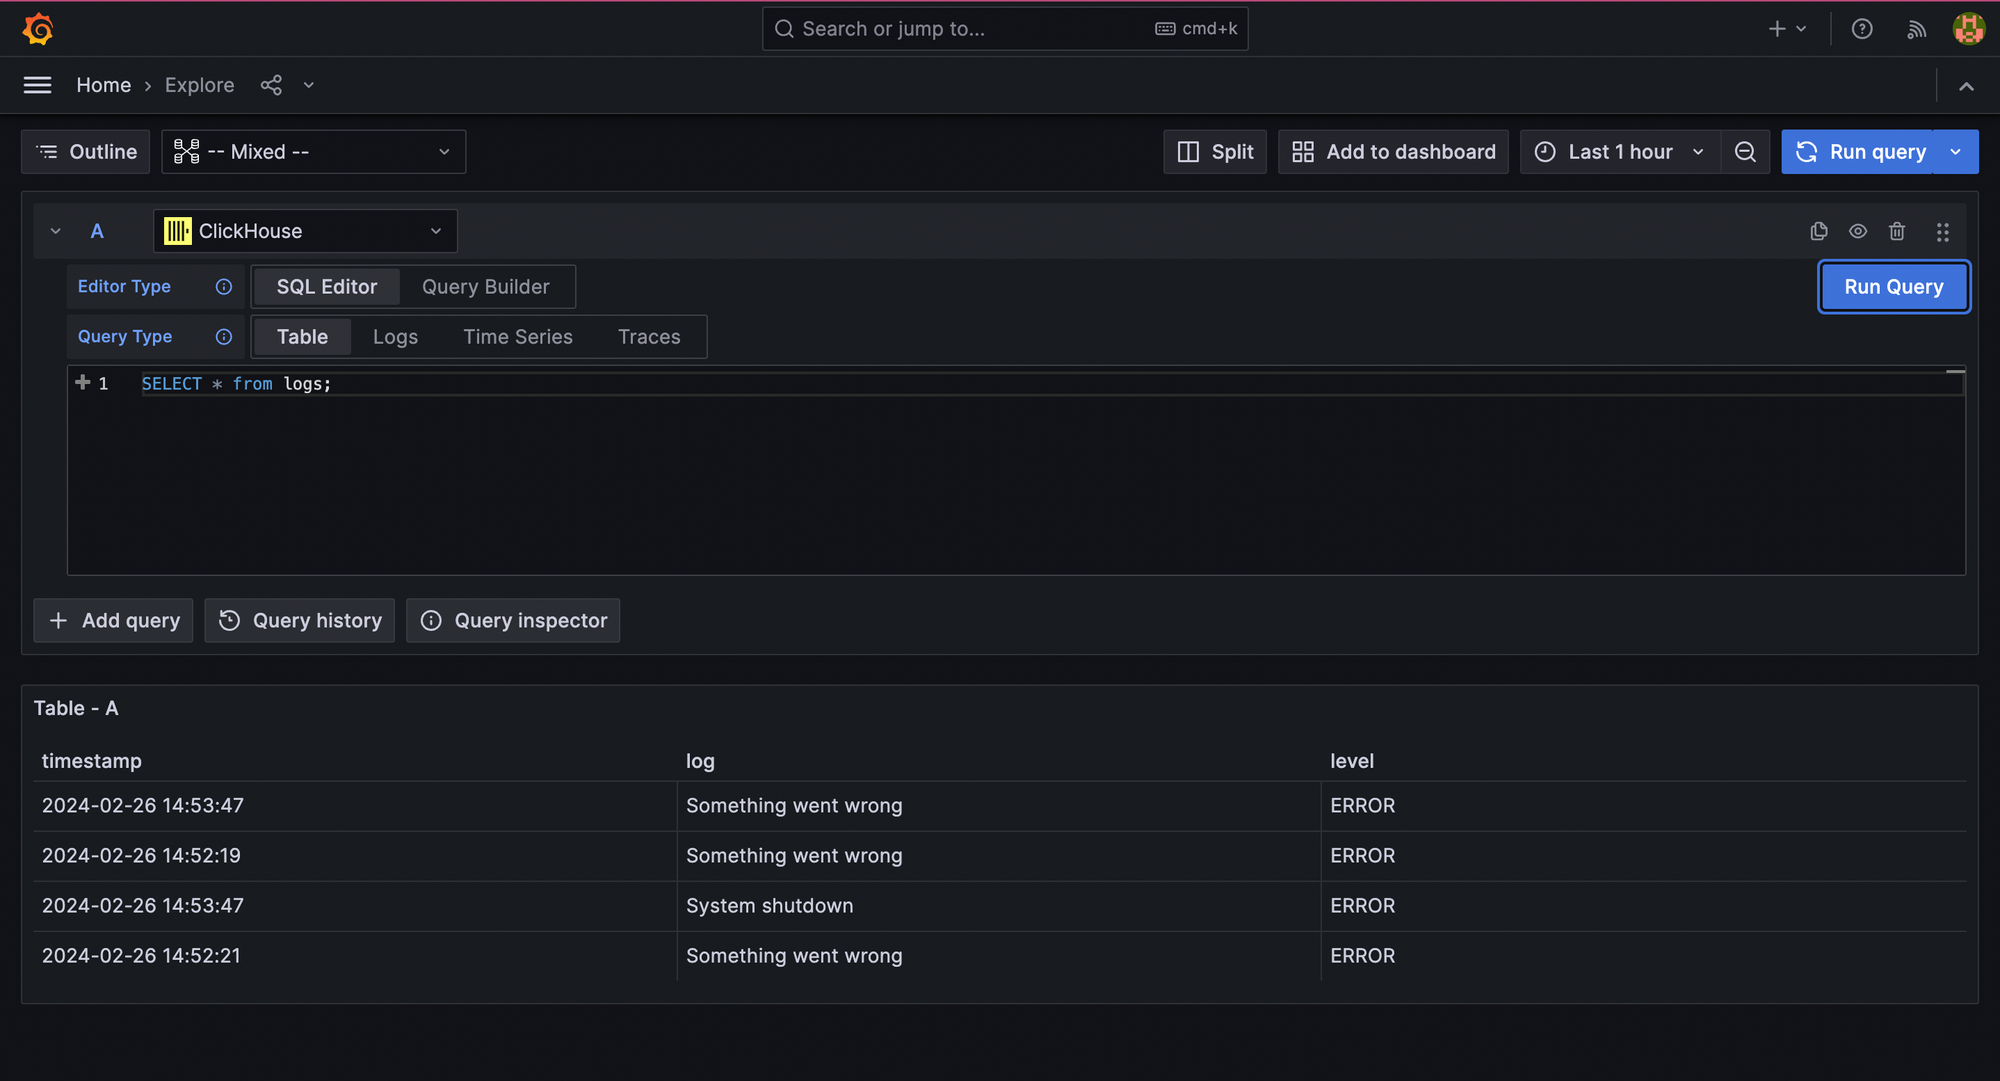Click the Grafana logo icon

tap(38, 29)
